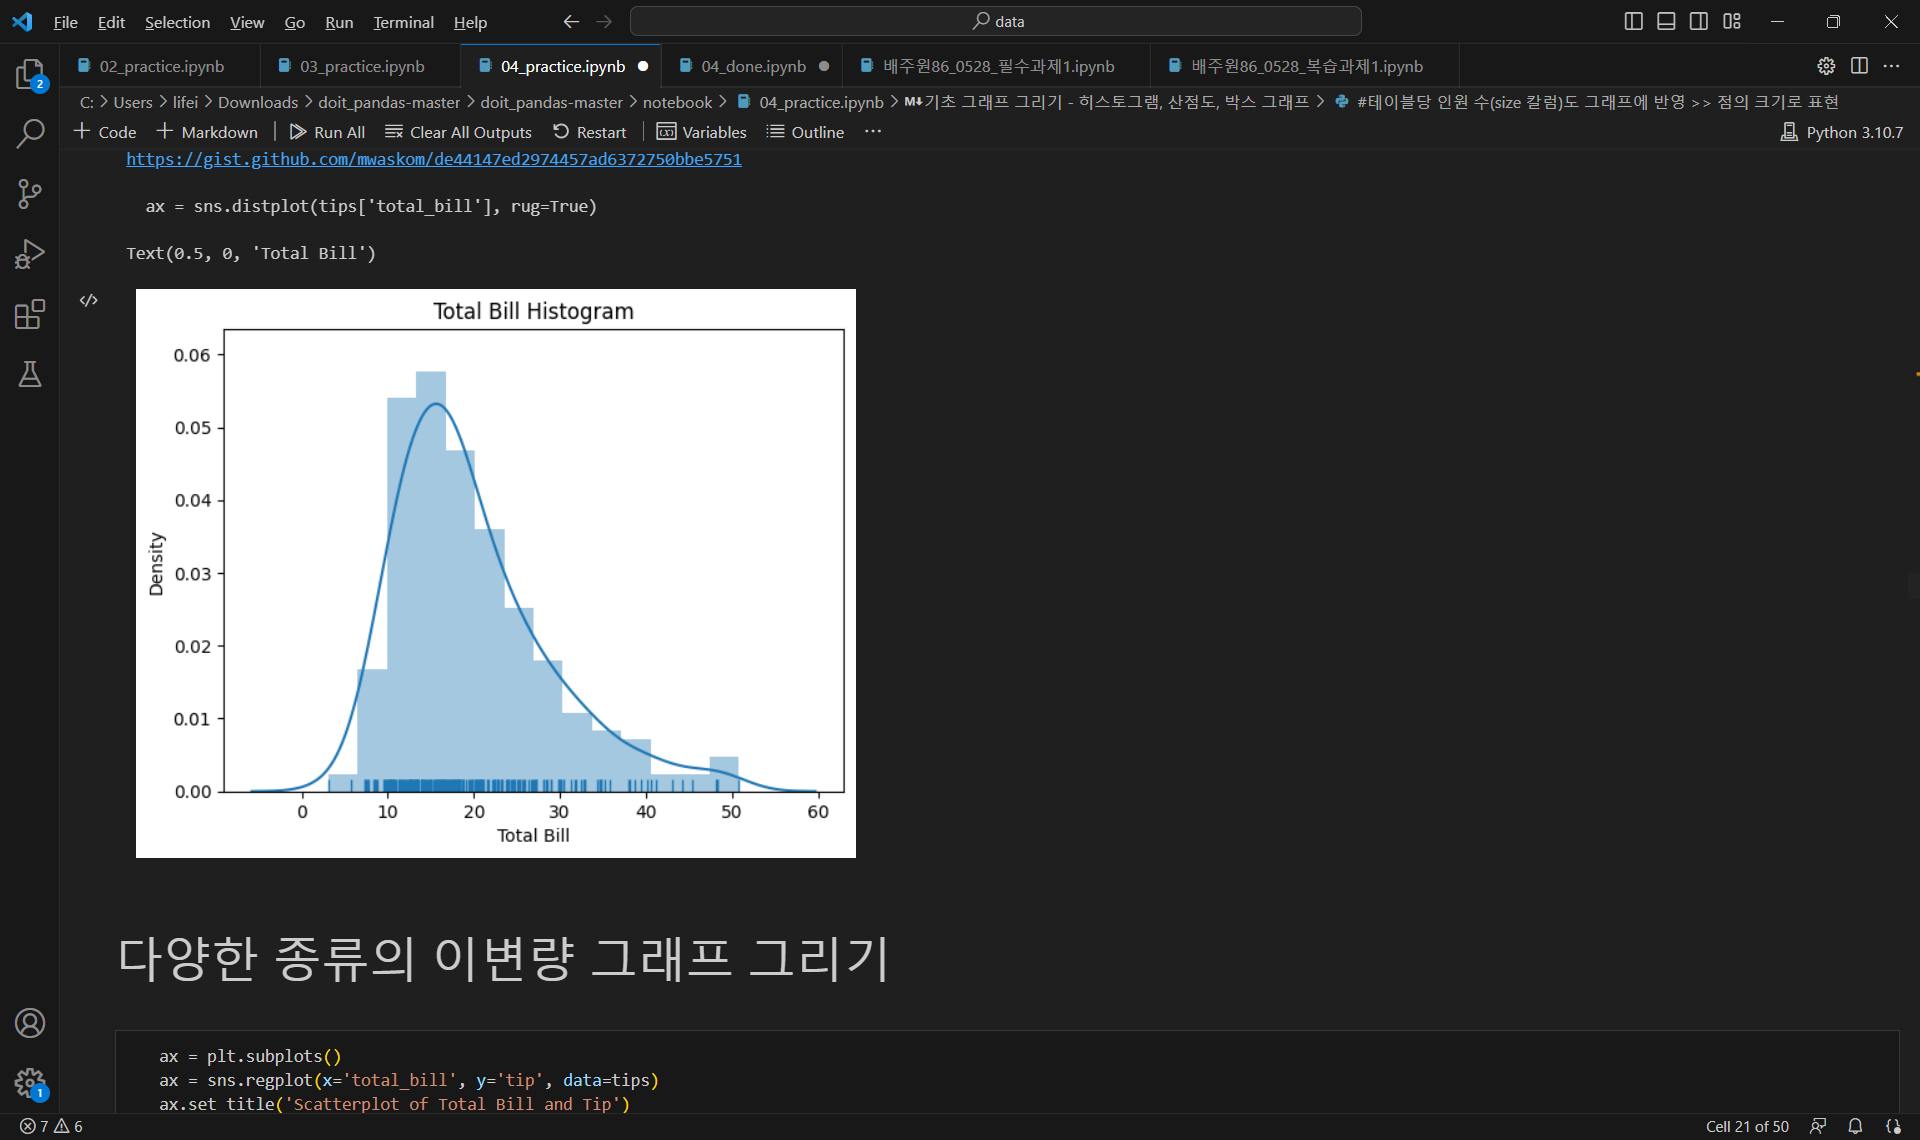The height and width of the screenshot is (1140, 1920).
Task: Open Run and Debug view
Action: tap(30, 254)
